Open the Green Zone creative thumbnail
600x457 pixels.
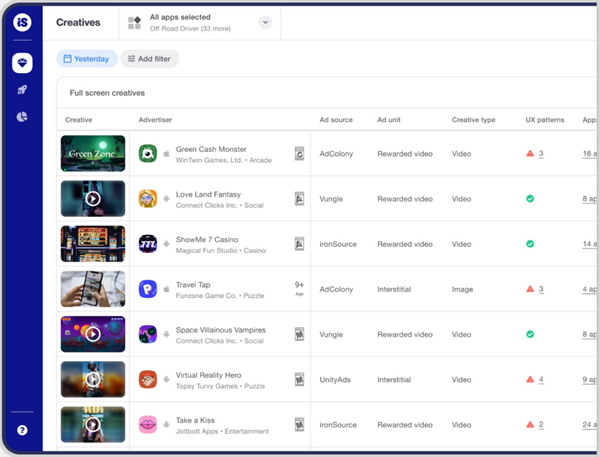tap(93, 153)
